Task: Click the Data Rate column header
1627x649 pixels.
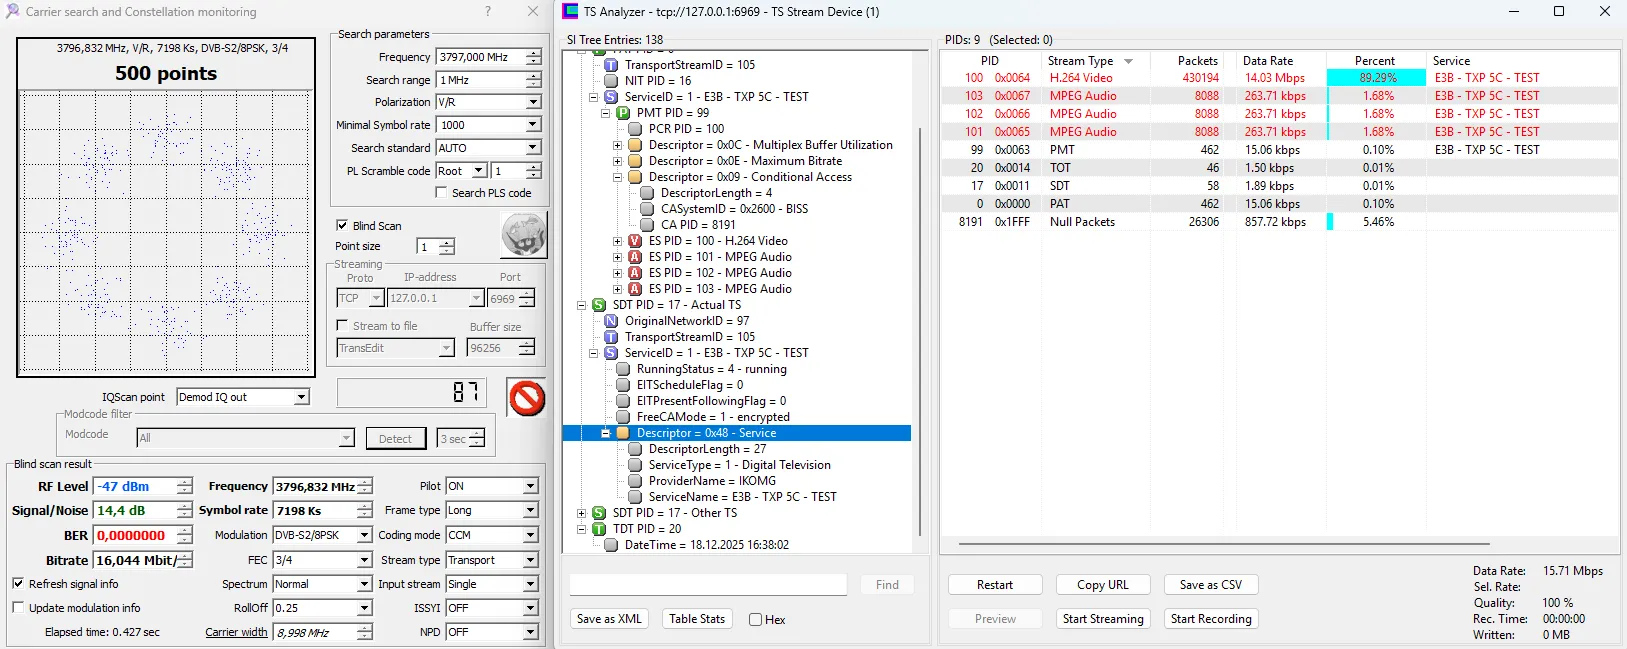Action: point(1267,61)
